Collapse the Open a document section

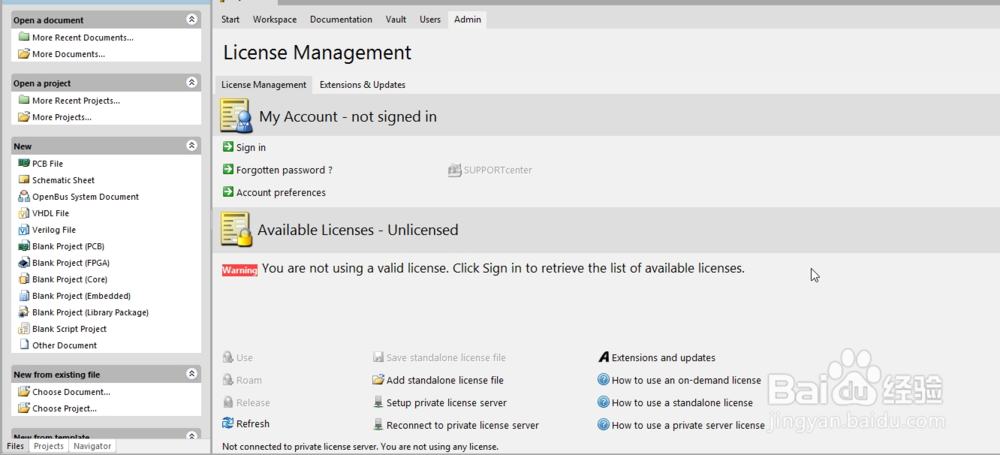click(x=192, y=20)
